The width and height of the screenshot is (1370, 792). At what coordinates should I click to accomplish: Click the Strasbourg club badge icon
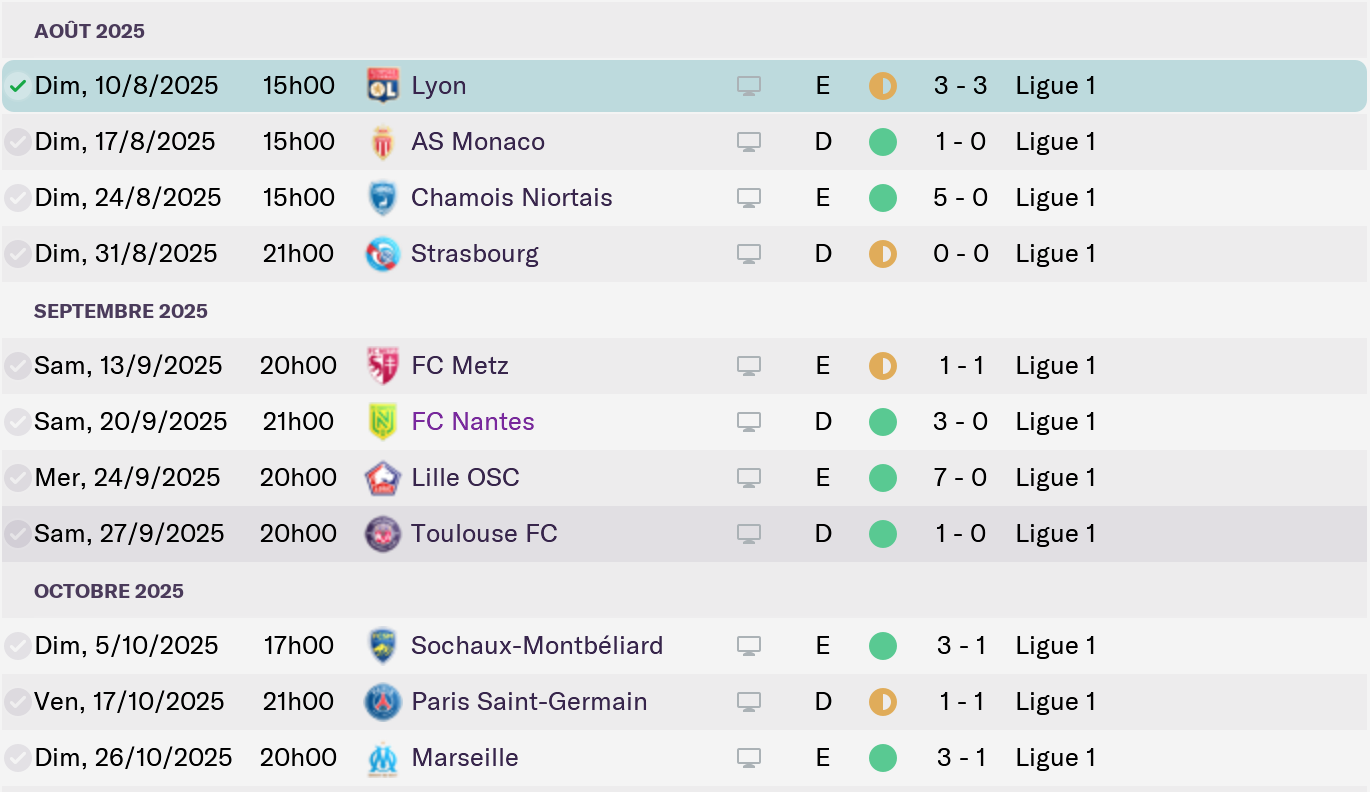pyautogui.click(x=383, y=254)
